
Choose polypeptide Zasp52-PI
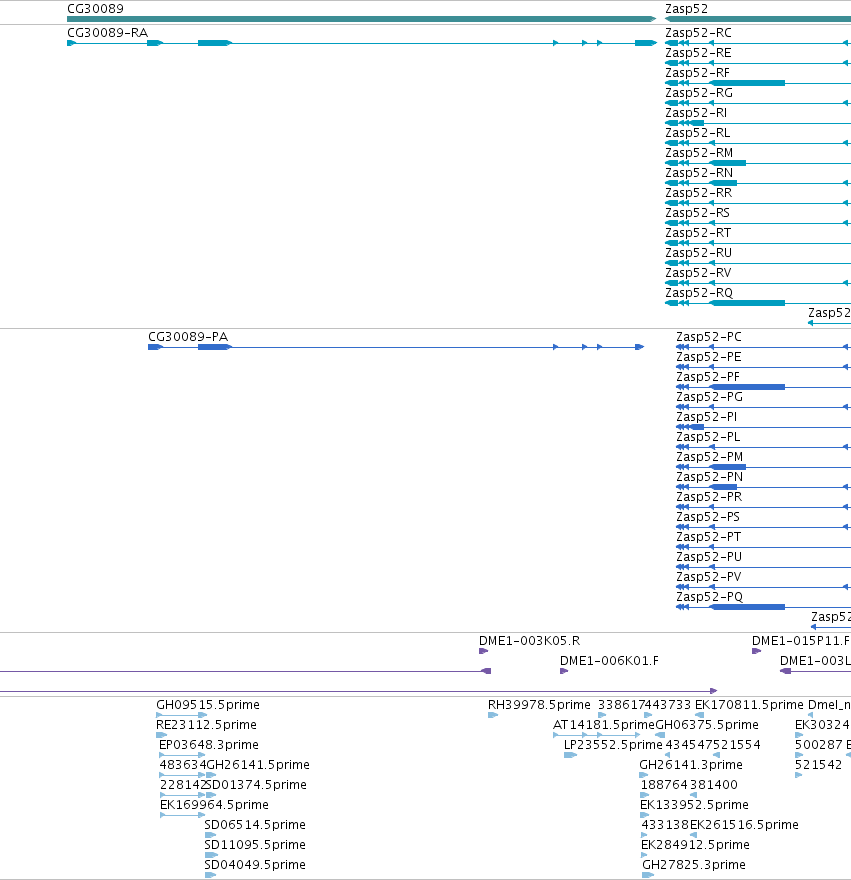click(707, 417)
